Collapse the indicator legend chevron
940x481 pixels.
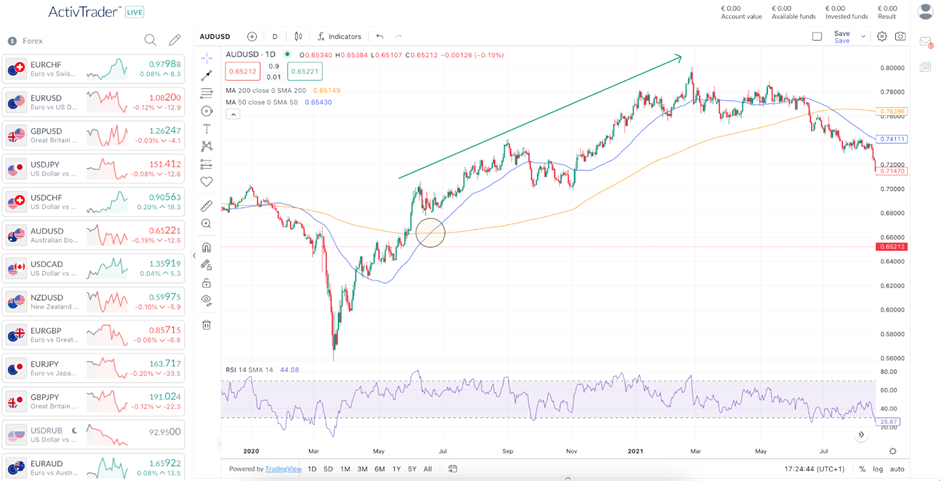coord(233,114)
